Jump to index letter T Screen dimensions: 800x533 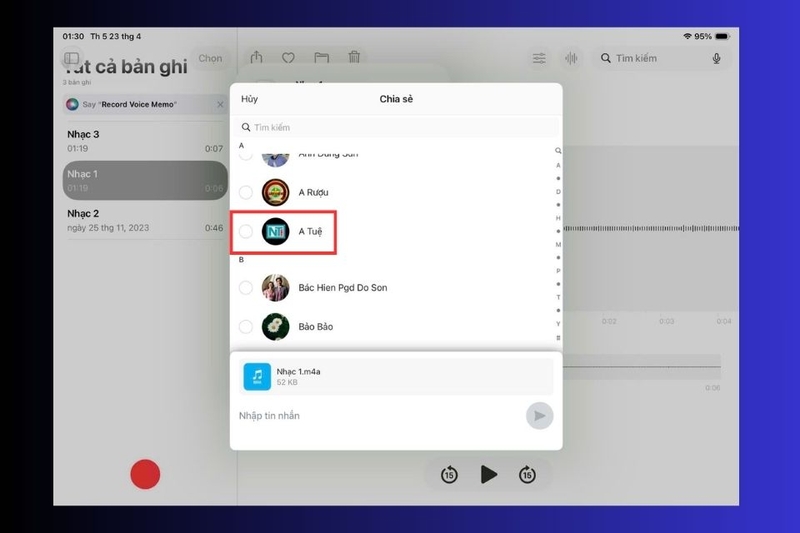coord(558,297)
